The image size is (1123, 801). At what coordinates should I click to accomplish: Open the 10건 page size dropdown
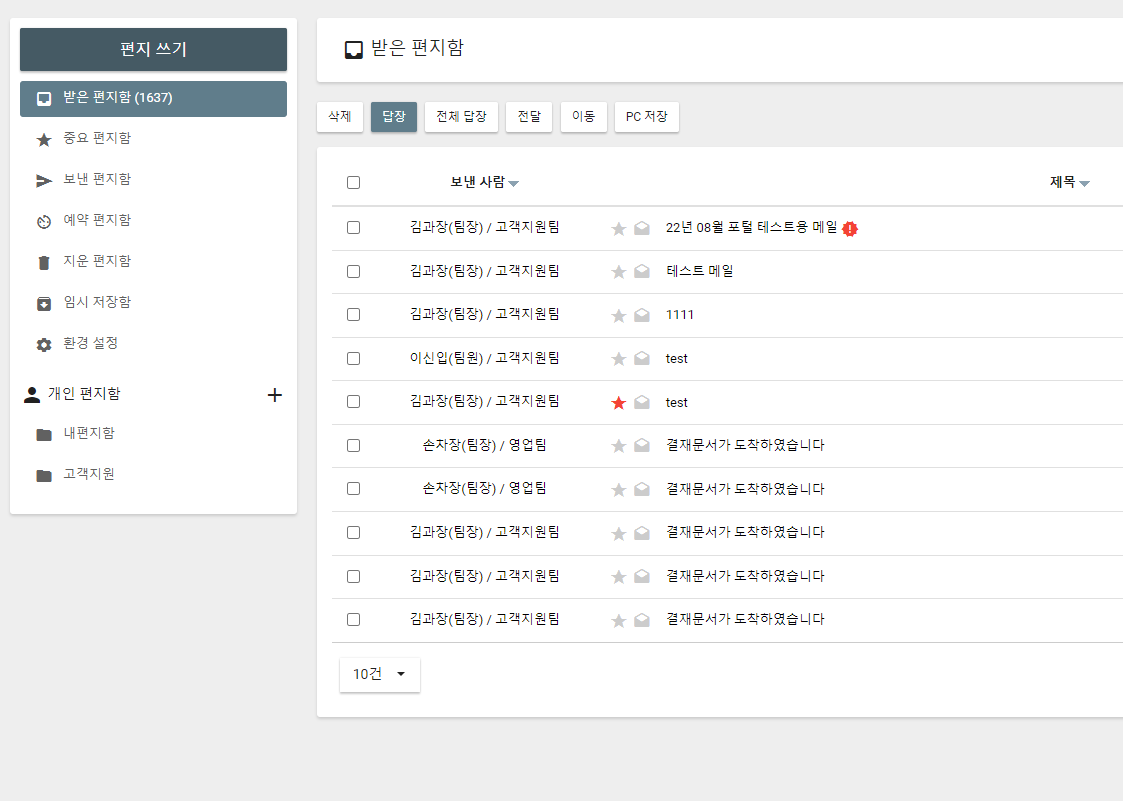click(380, 674)
